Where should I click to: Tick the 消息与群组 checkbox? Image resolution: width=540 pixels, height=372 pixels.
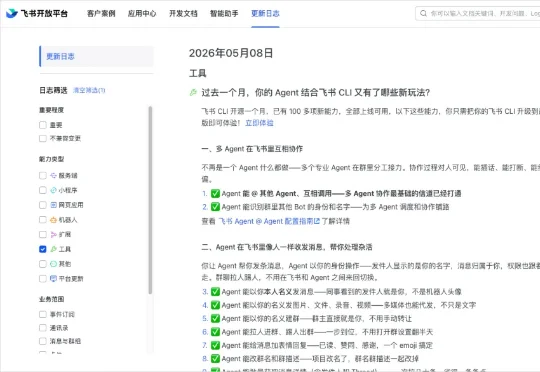coord(43,341)
